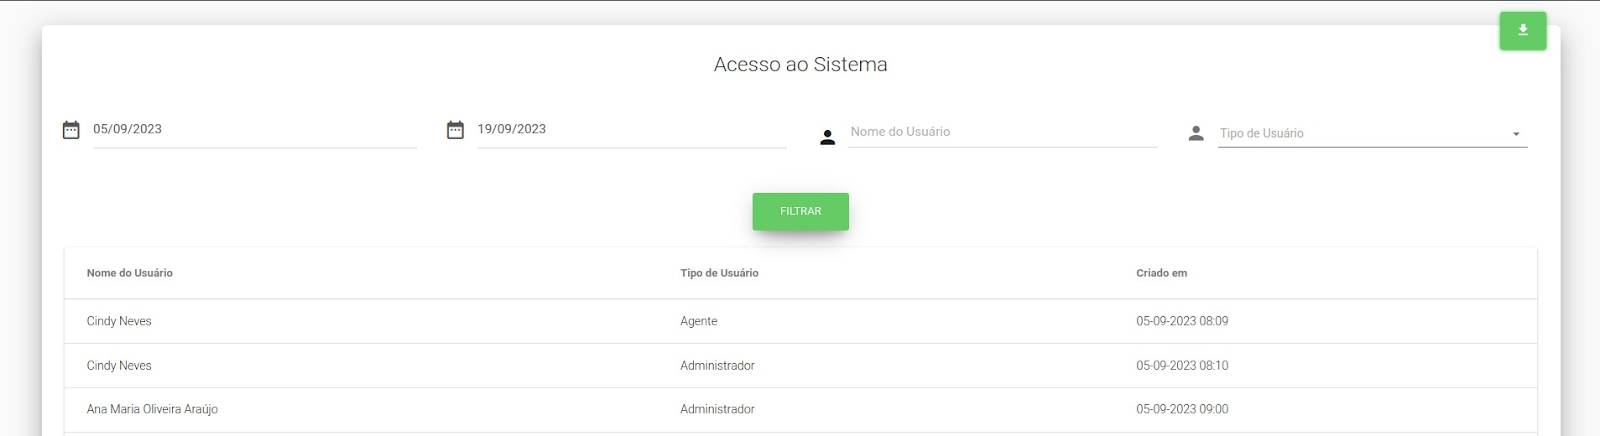Image resolution: width=1600 pixels, height=436 pixels.
Task: Open the Tipo de Usuário select field
Action: coord(1372,133)
